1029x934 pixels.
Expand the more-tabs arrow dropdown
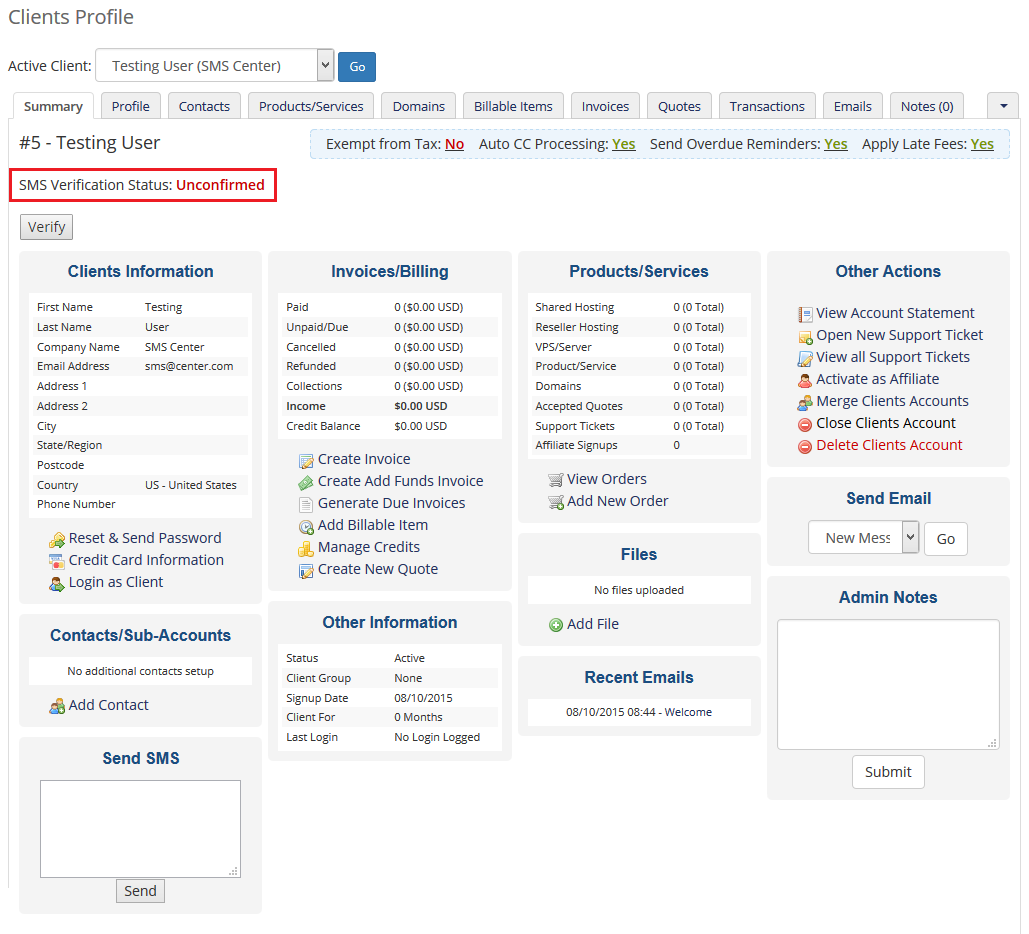1003,106
